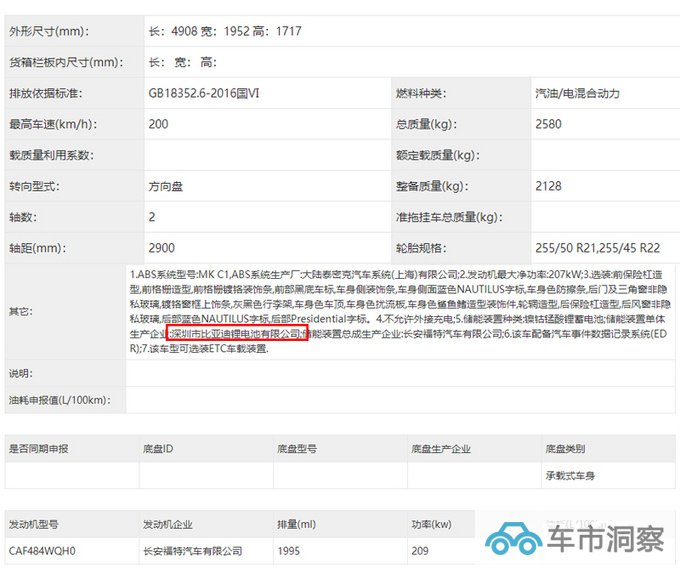This screenshot has width=680, height=573.
Task: Click the 总质量(kg) label
Action: click(x=426, y=124)
